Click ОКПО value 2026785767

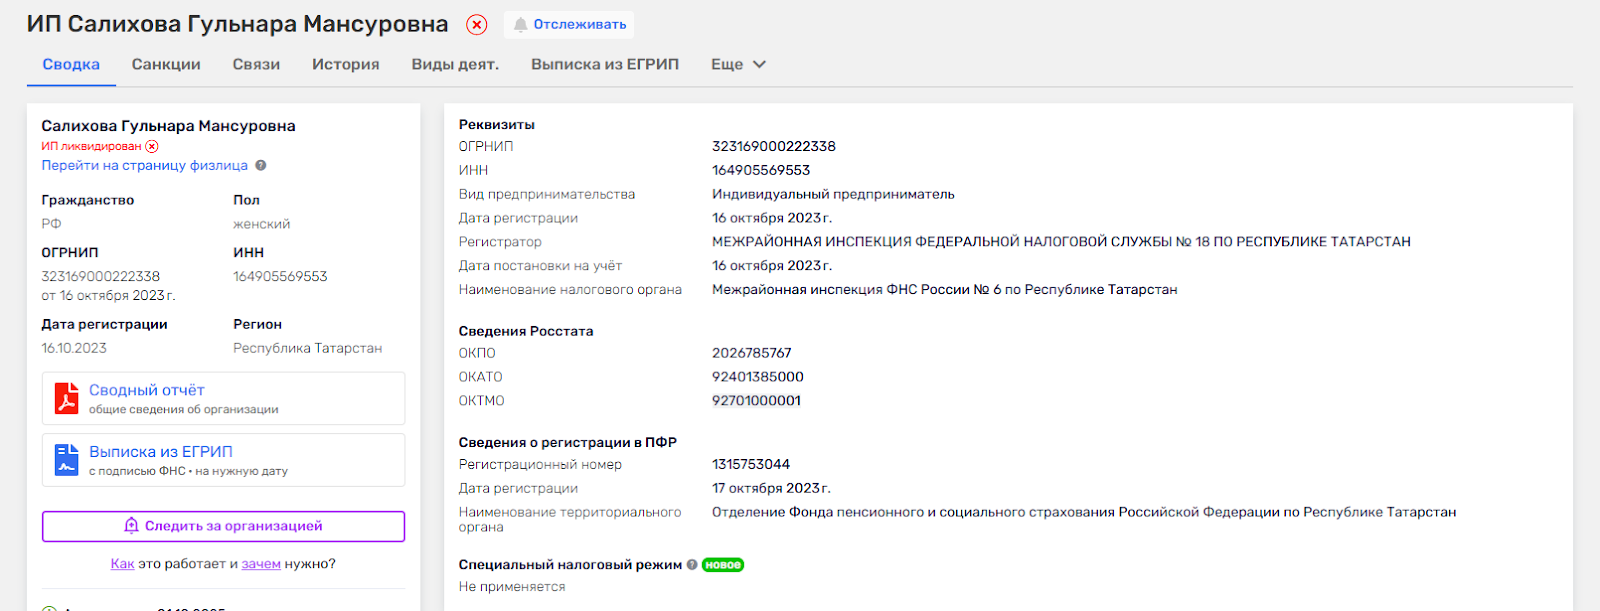pos(752,353)
